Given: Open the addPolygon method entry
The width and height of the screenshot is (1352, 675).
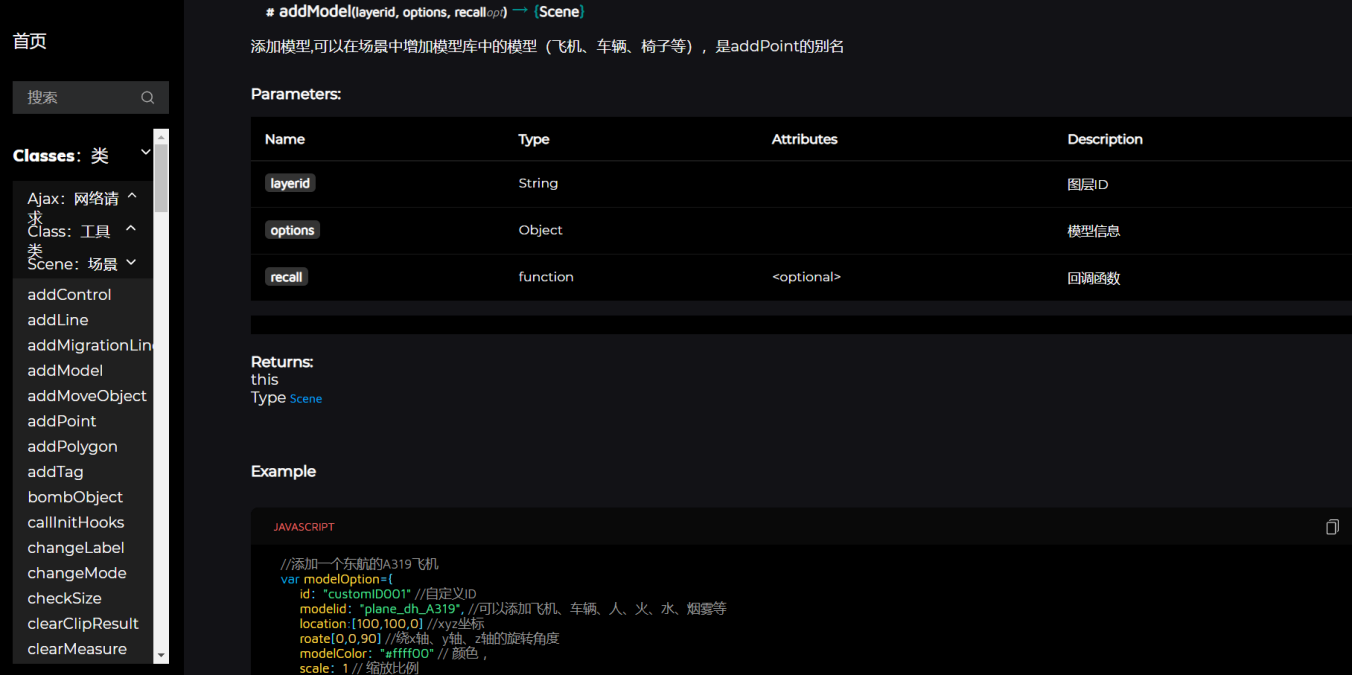Looking at the screenshot, I should pos(72,447).
